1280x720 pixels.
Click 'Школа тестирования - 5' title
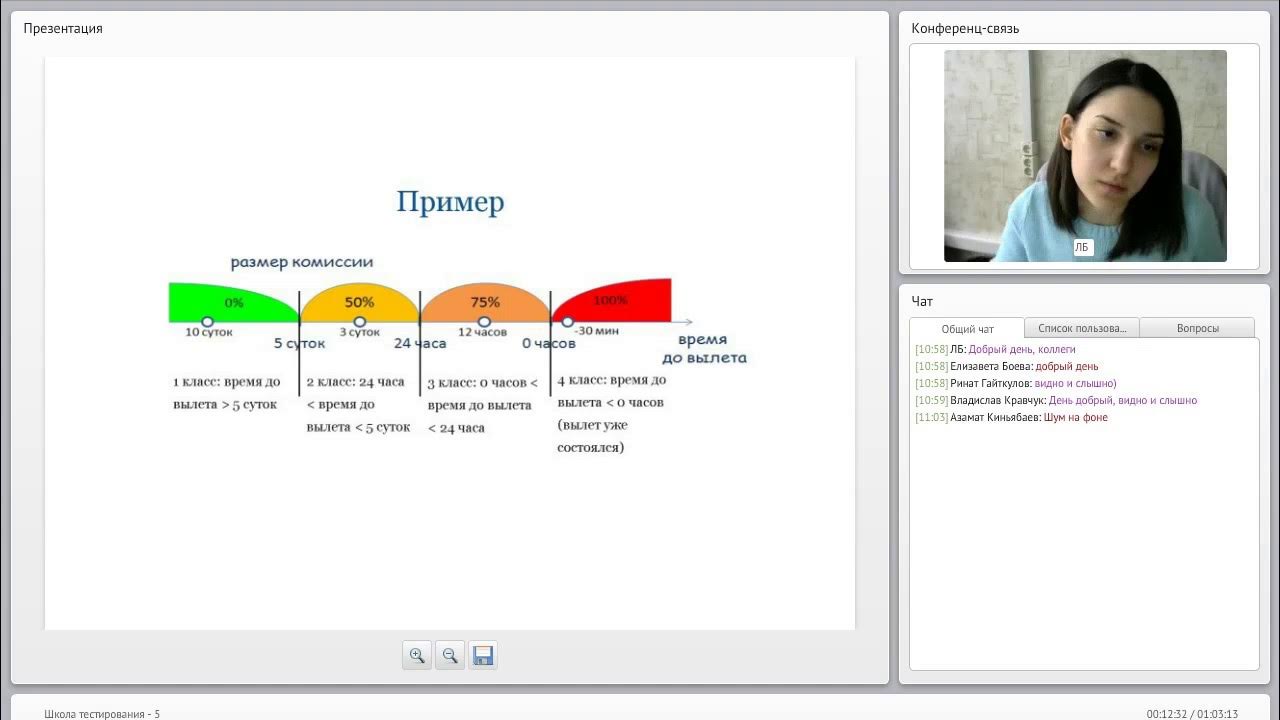click(102, 714)
